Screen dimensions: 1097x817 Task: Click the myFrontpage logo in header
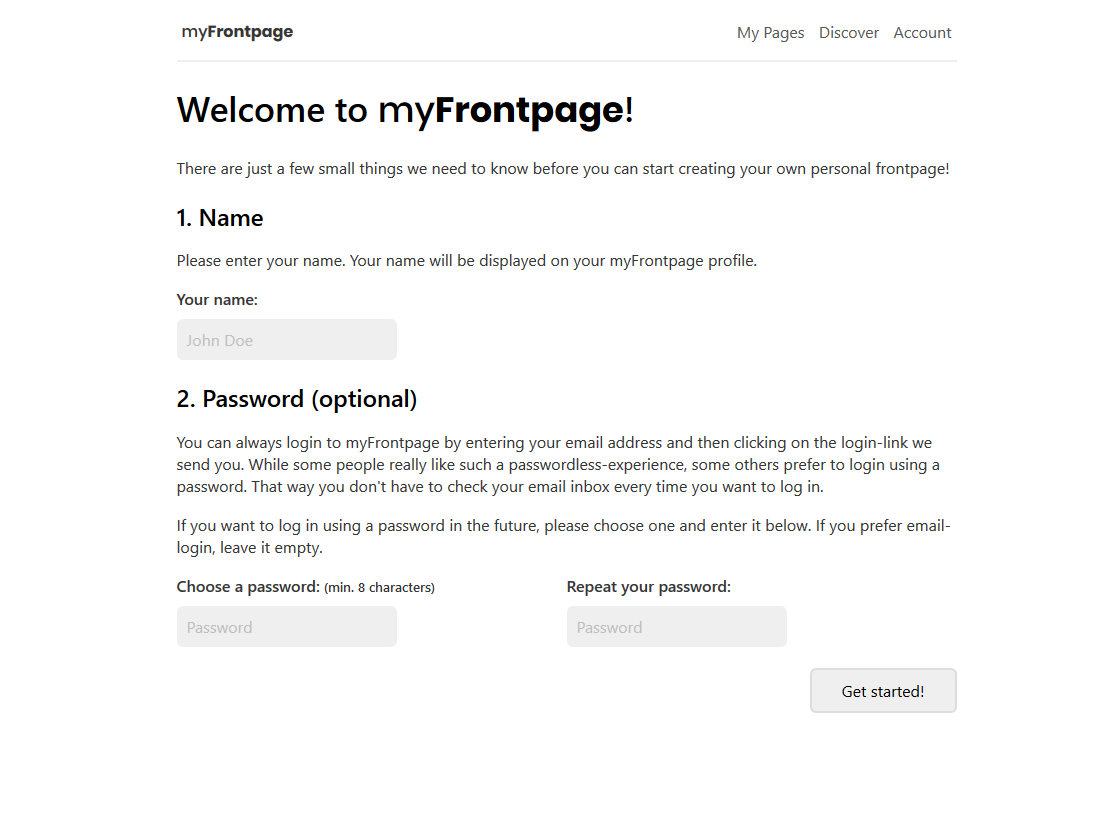point(237,32)
